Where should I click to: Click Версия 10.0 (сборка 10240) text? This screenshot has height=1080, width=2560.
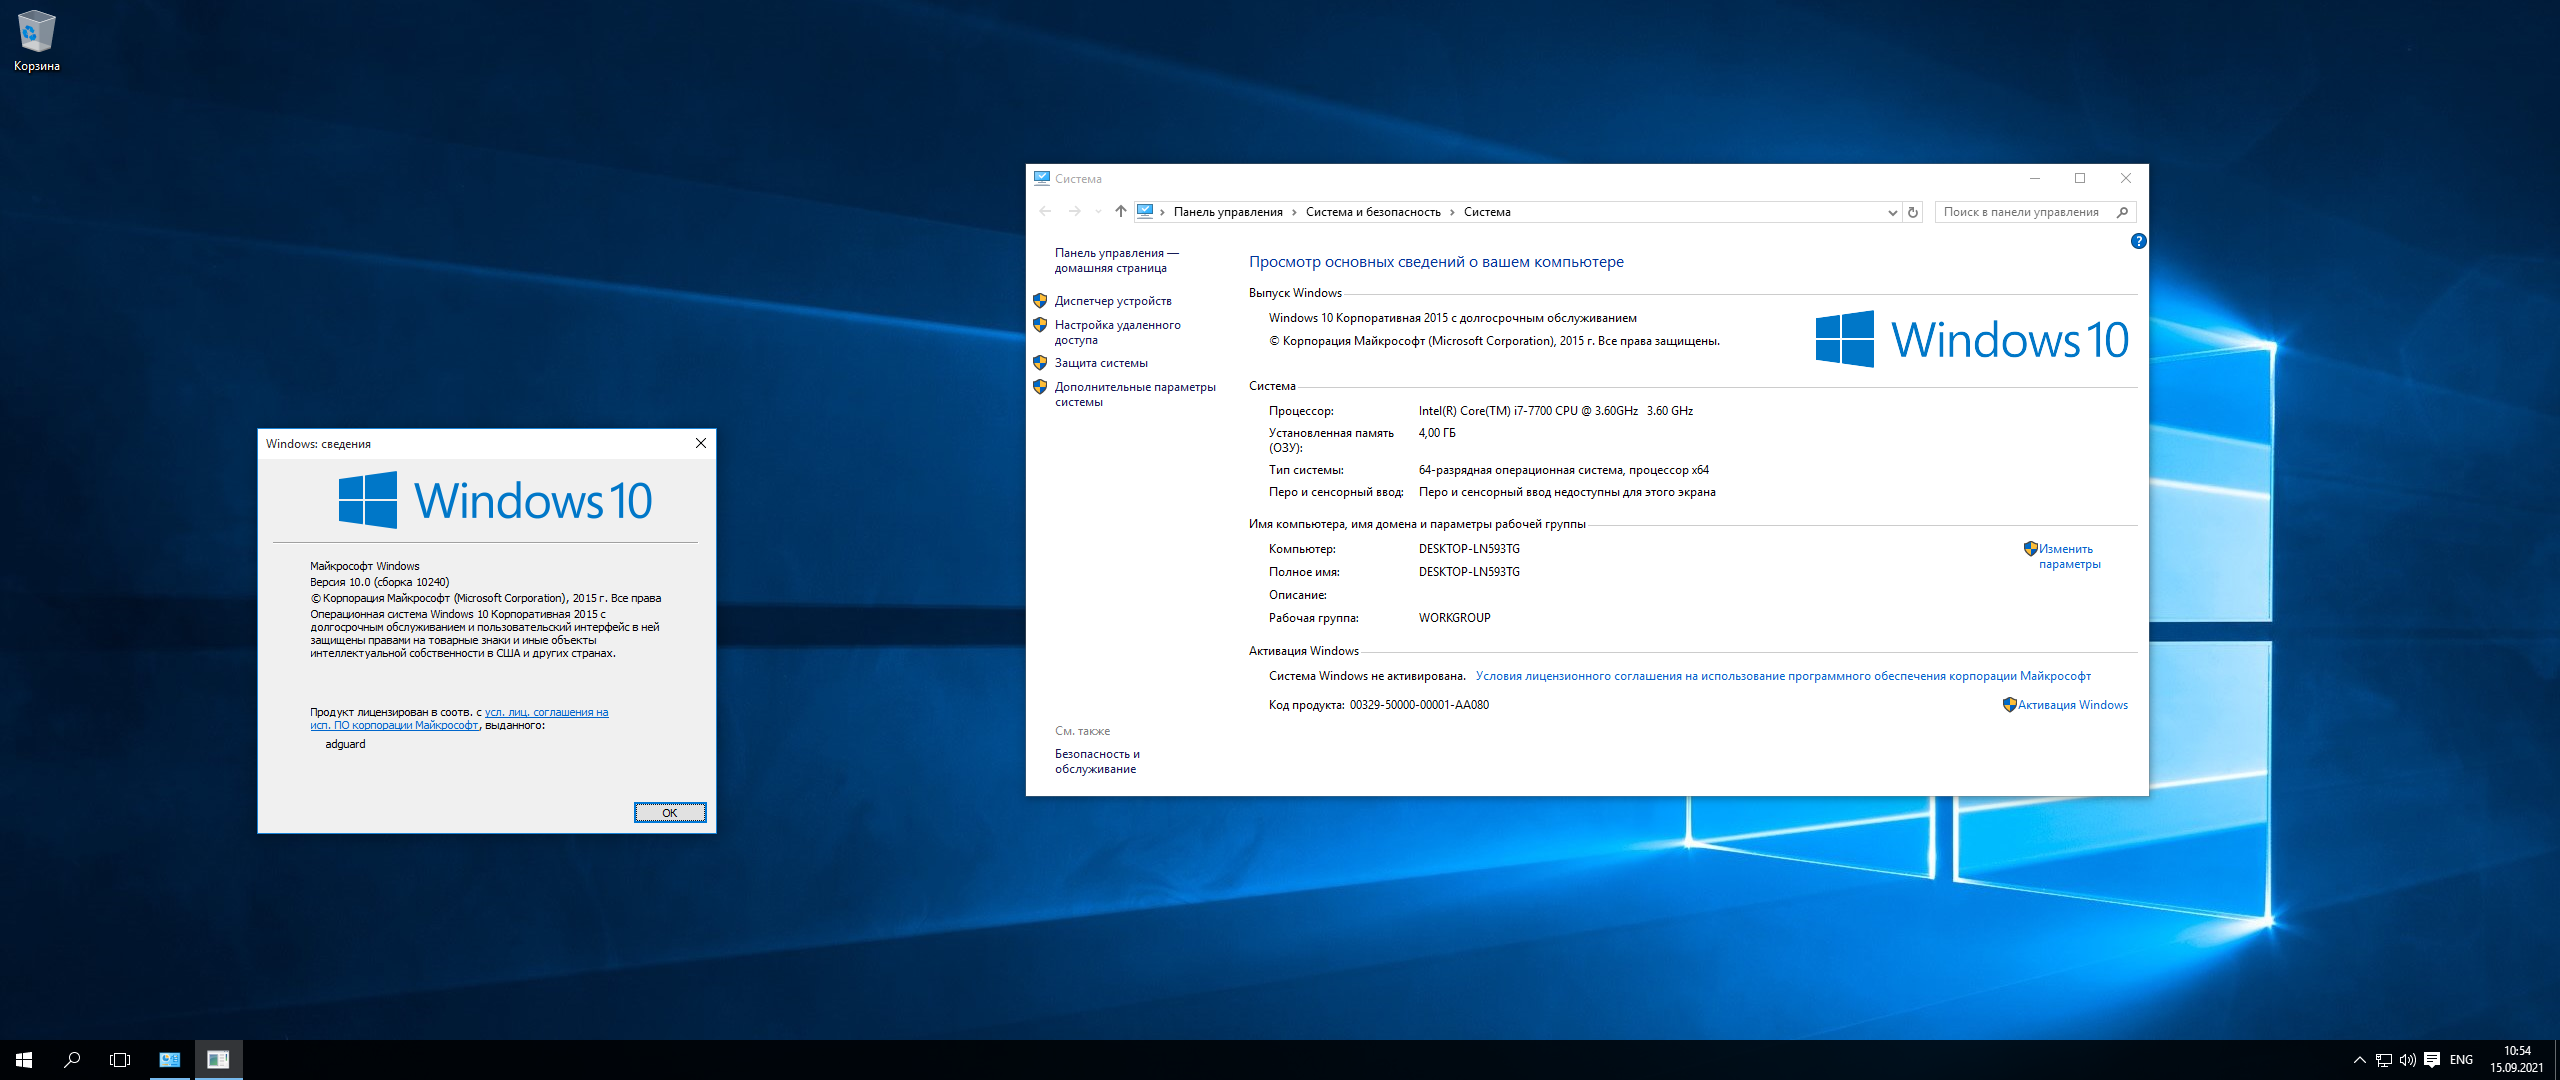point(380,582)
